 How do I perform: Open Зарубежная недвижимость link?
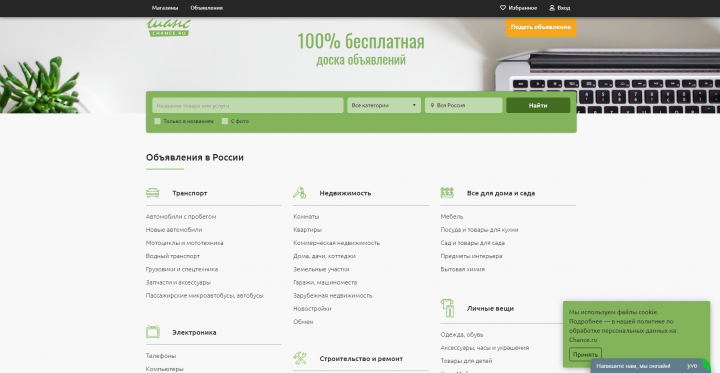coord(333,296)
